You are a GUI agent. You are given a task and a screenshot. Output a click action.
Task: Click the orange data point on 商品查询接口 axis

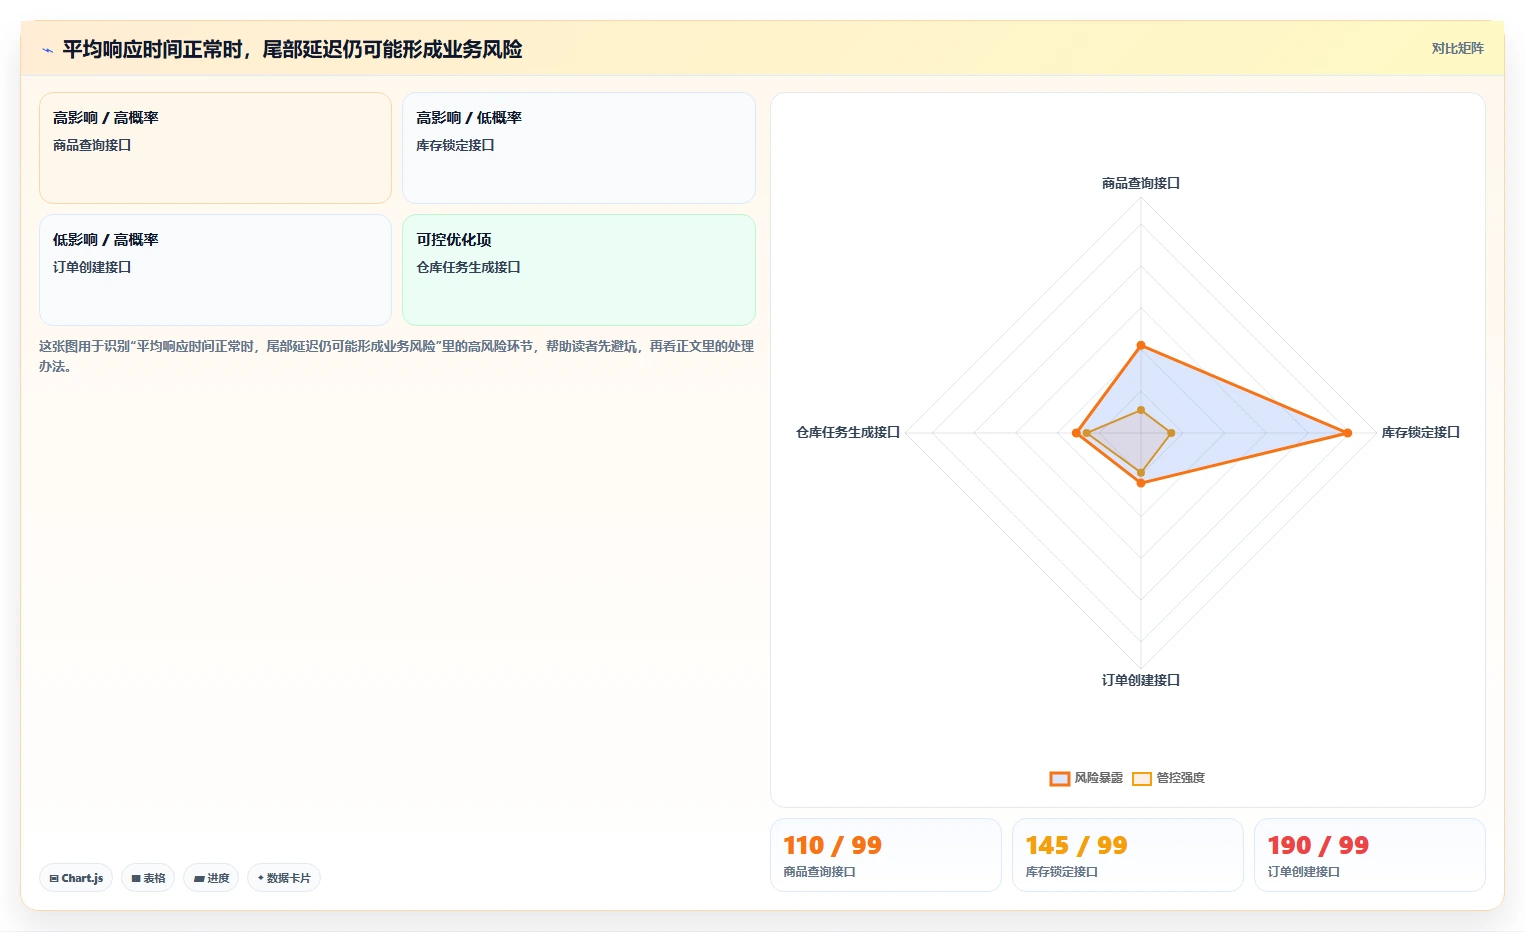1141,346
